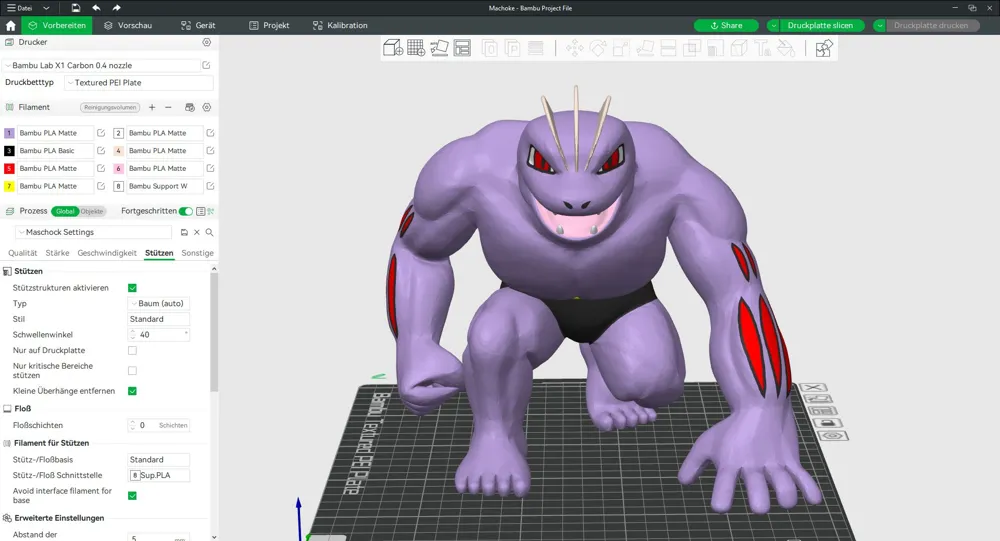Click the Support painting tool icon
The image size is (1000, 541).
coord(715,48)
